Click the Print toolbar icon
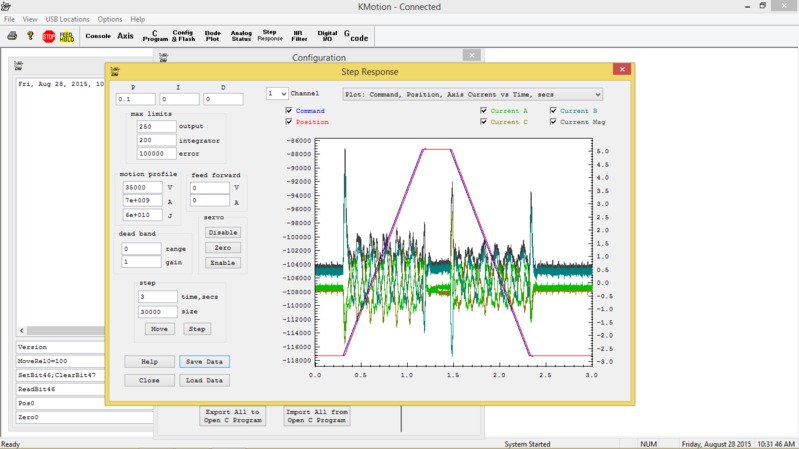 pyautogui.click(x=12, y=36)
